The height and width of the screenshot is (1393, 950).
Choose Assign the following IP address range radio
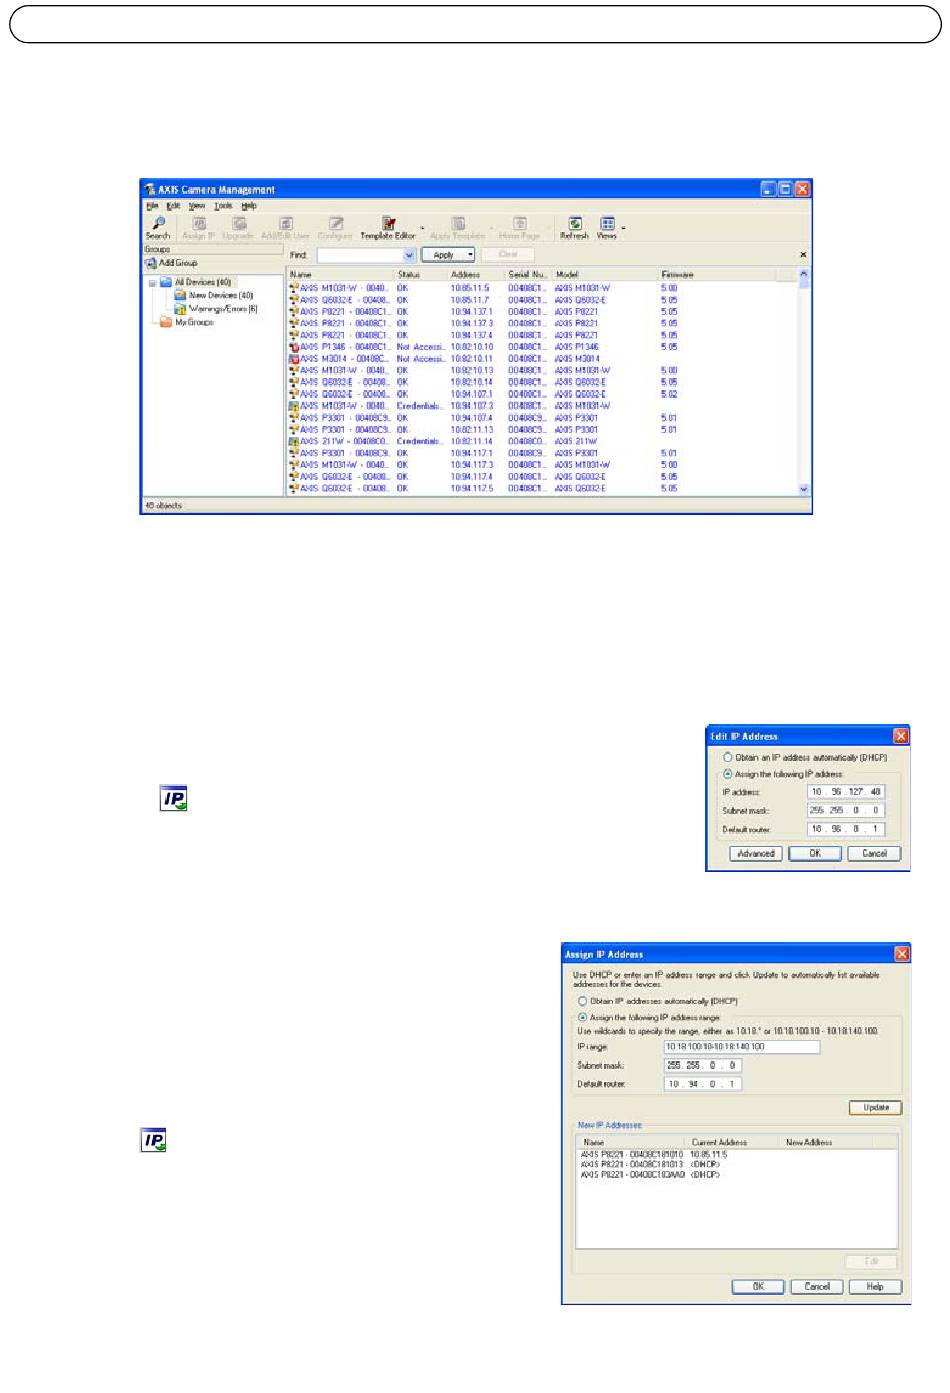(582, 1017)
